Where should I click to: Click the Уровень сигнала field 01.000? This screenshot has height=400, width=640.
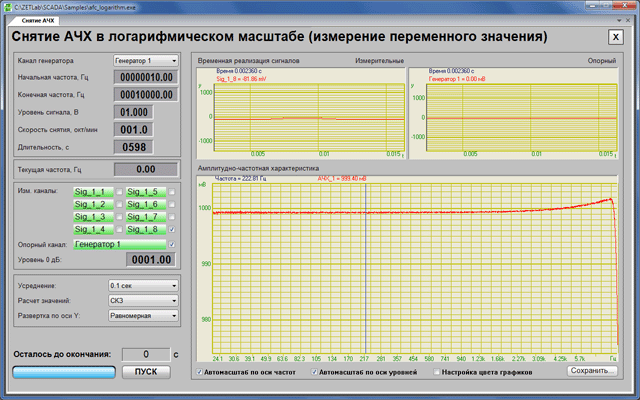click(133, 112)
